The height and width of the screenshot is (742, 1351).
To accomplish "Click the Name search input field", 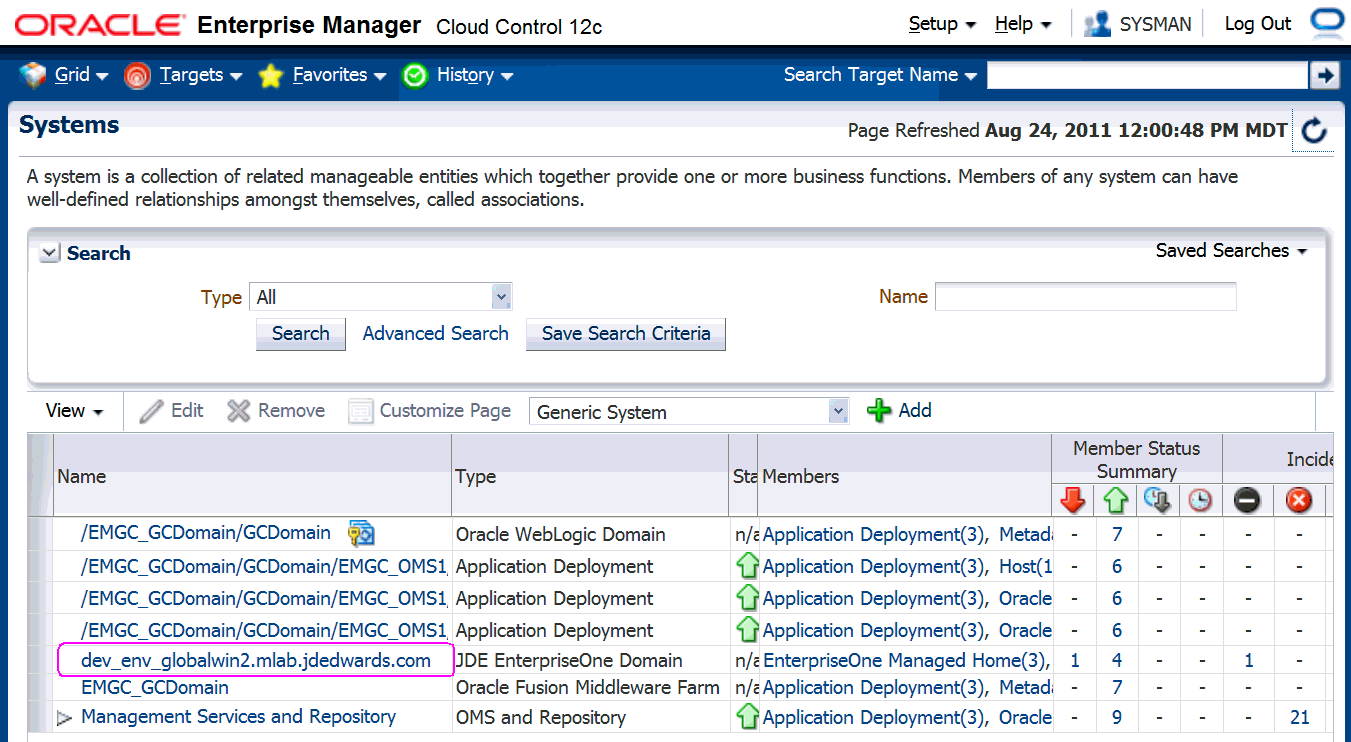I will (1085, 297).
